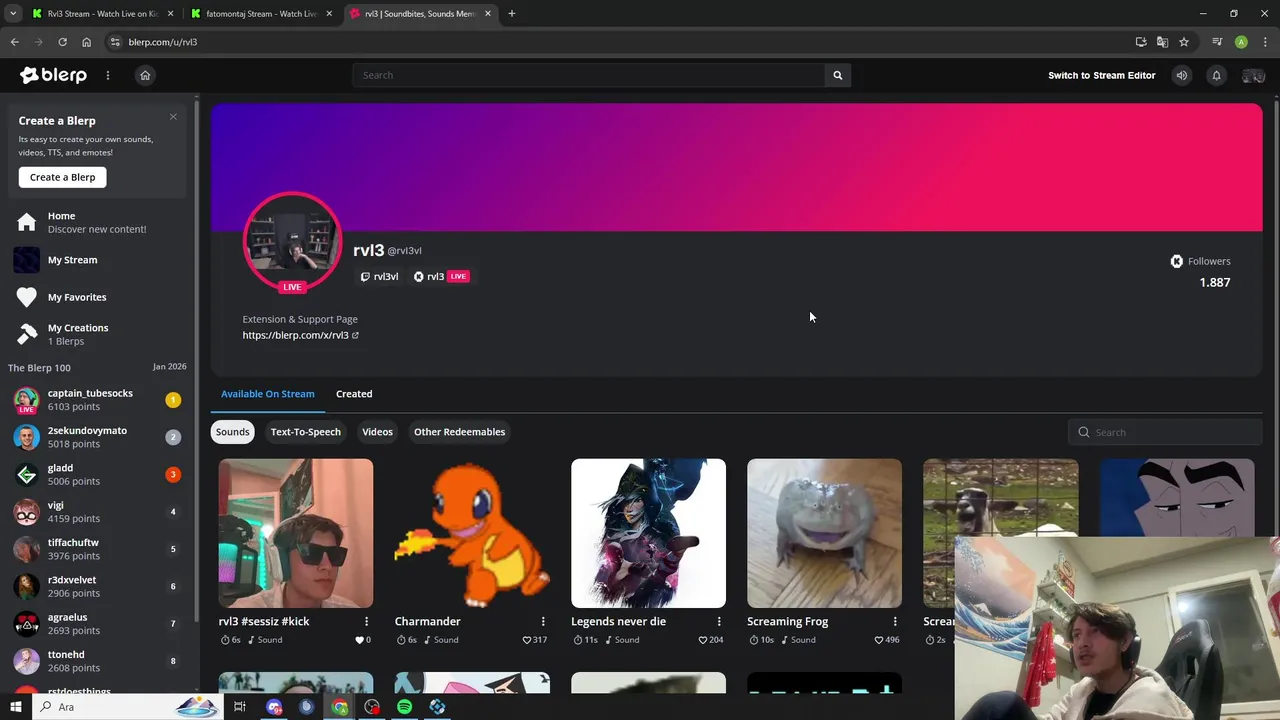
Task: Open a new browser tab
Action: pyautogui.click(x=511, y=14)
